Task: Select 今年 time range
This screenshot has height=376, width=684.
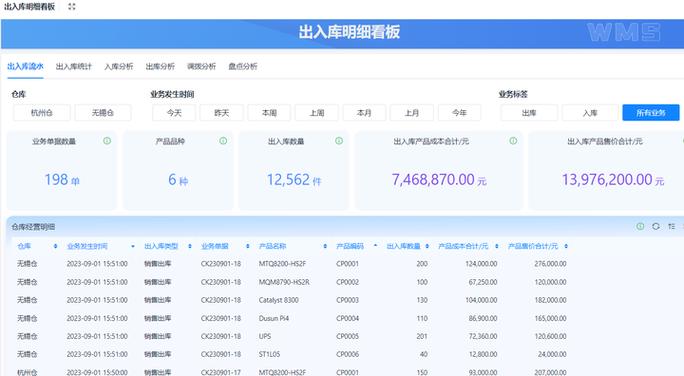Action: coord(459,113)
